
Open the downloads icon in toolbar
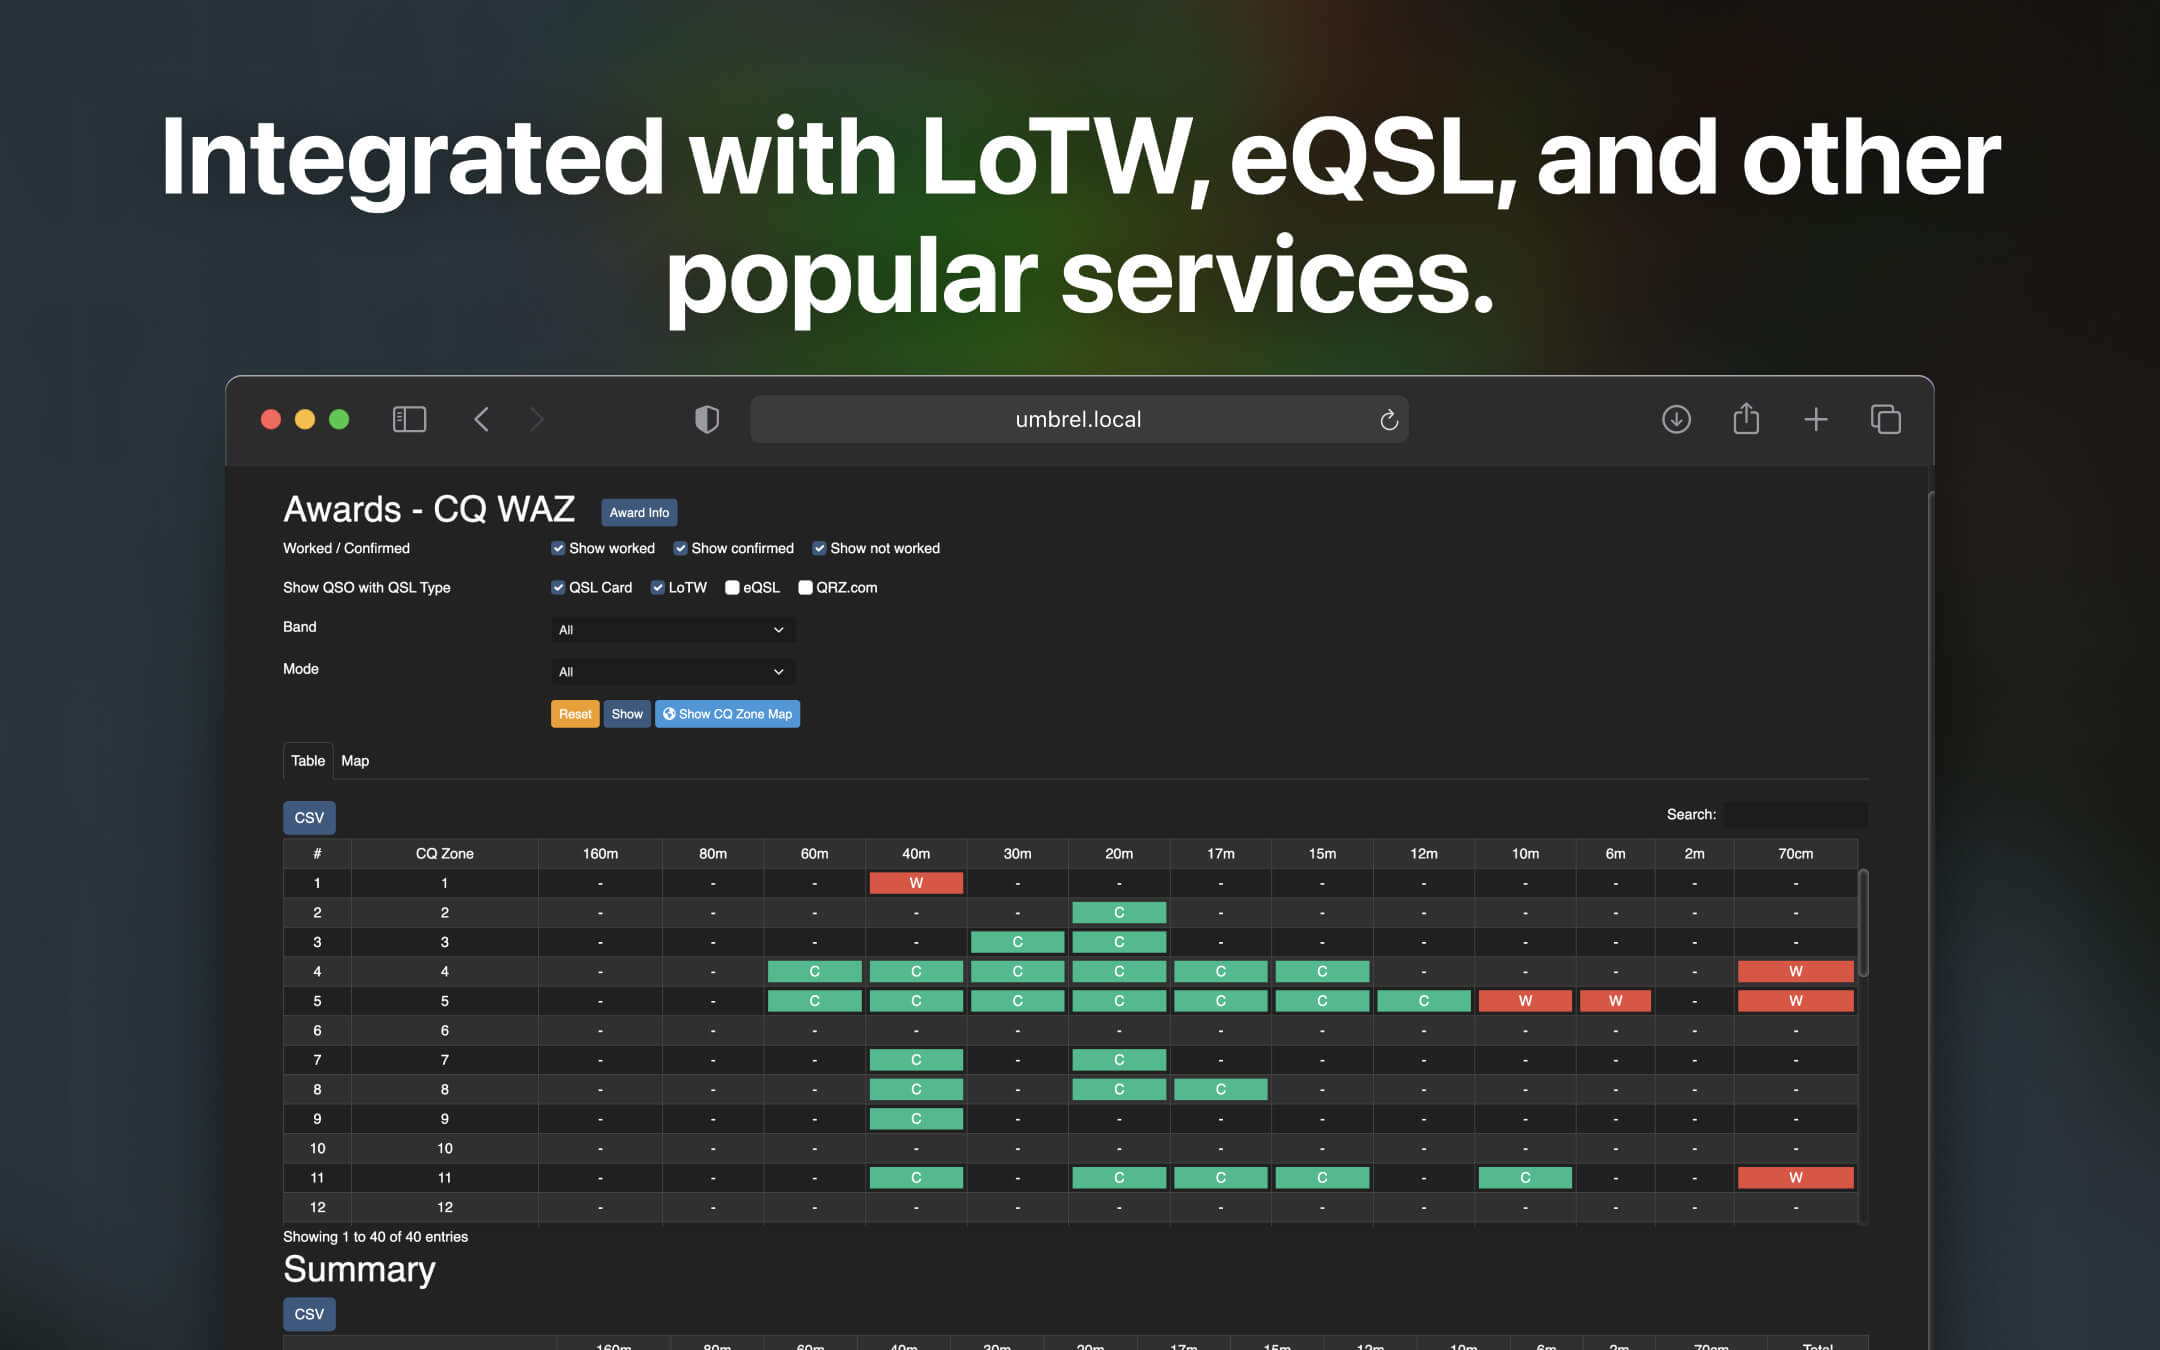1676,419
